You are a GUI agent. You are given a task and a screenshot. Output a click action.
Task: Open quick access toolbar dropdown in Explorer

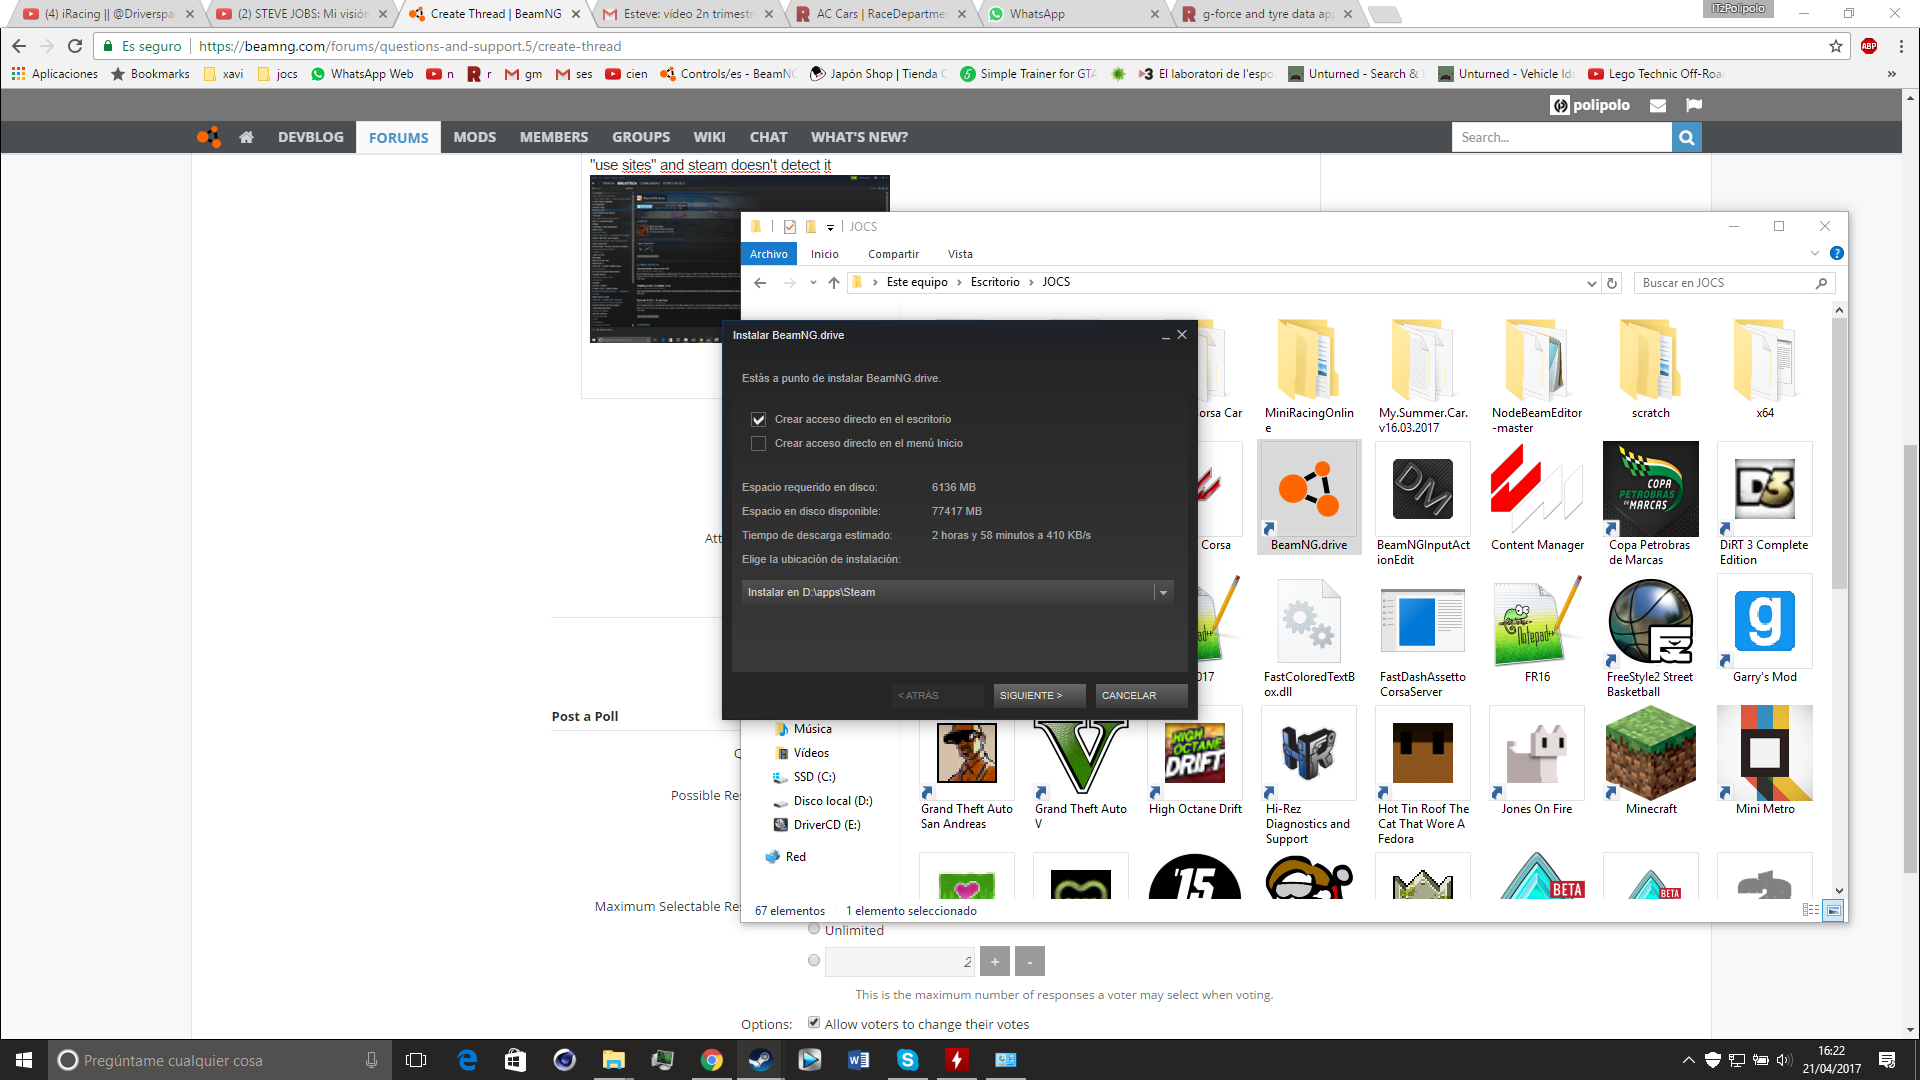pos(830,227)
